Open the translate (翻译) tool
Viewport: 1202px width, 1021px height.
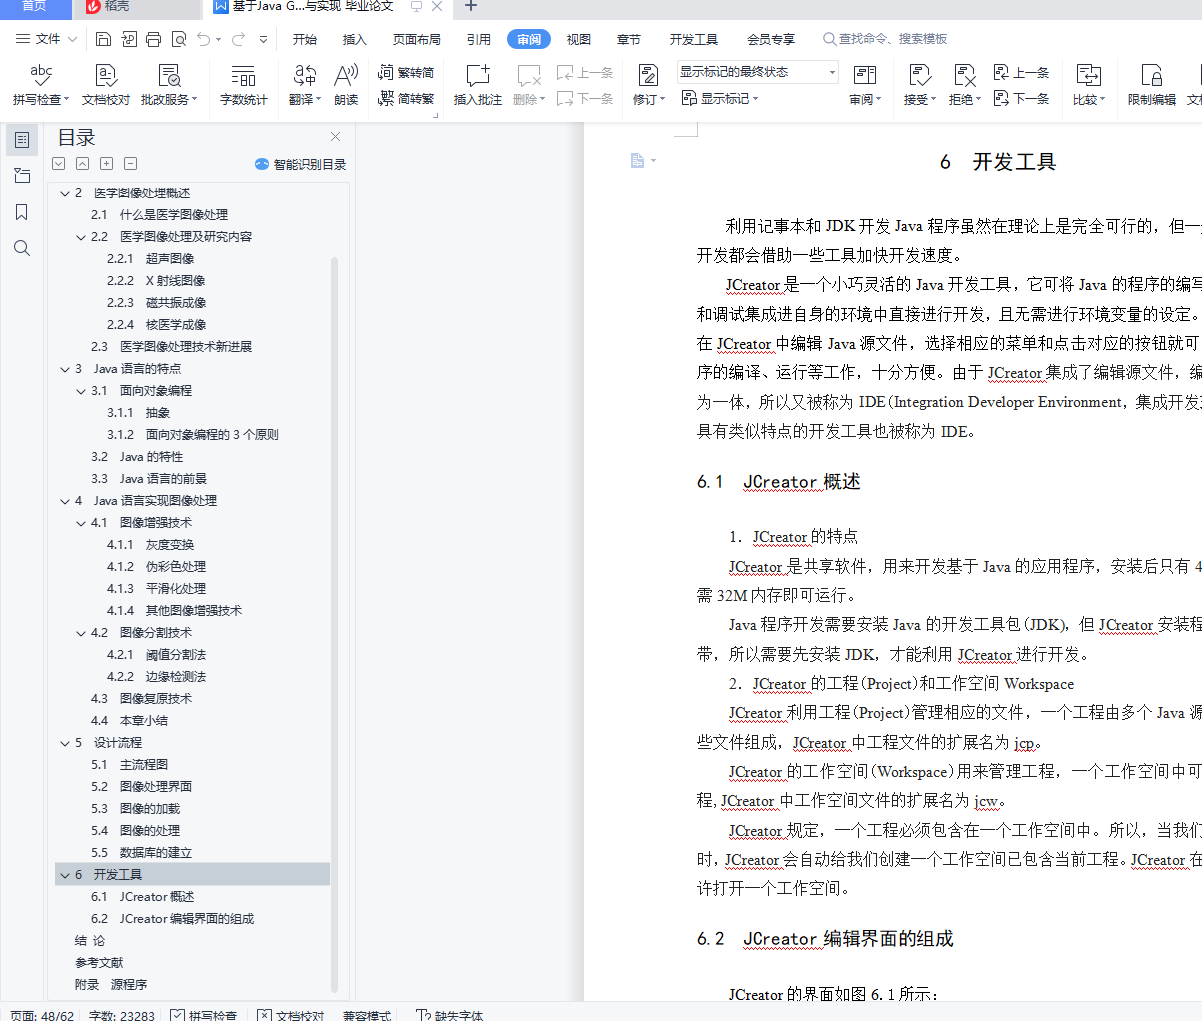(x=304, y=85)
